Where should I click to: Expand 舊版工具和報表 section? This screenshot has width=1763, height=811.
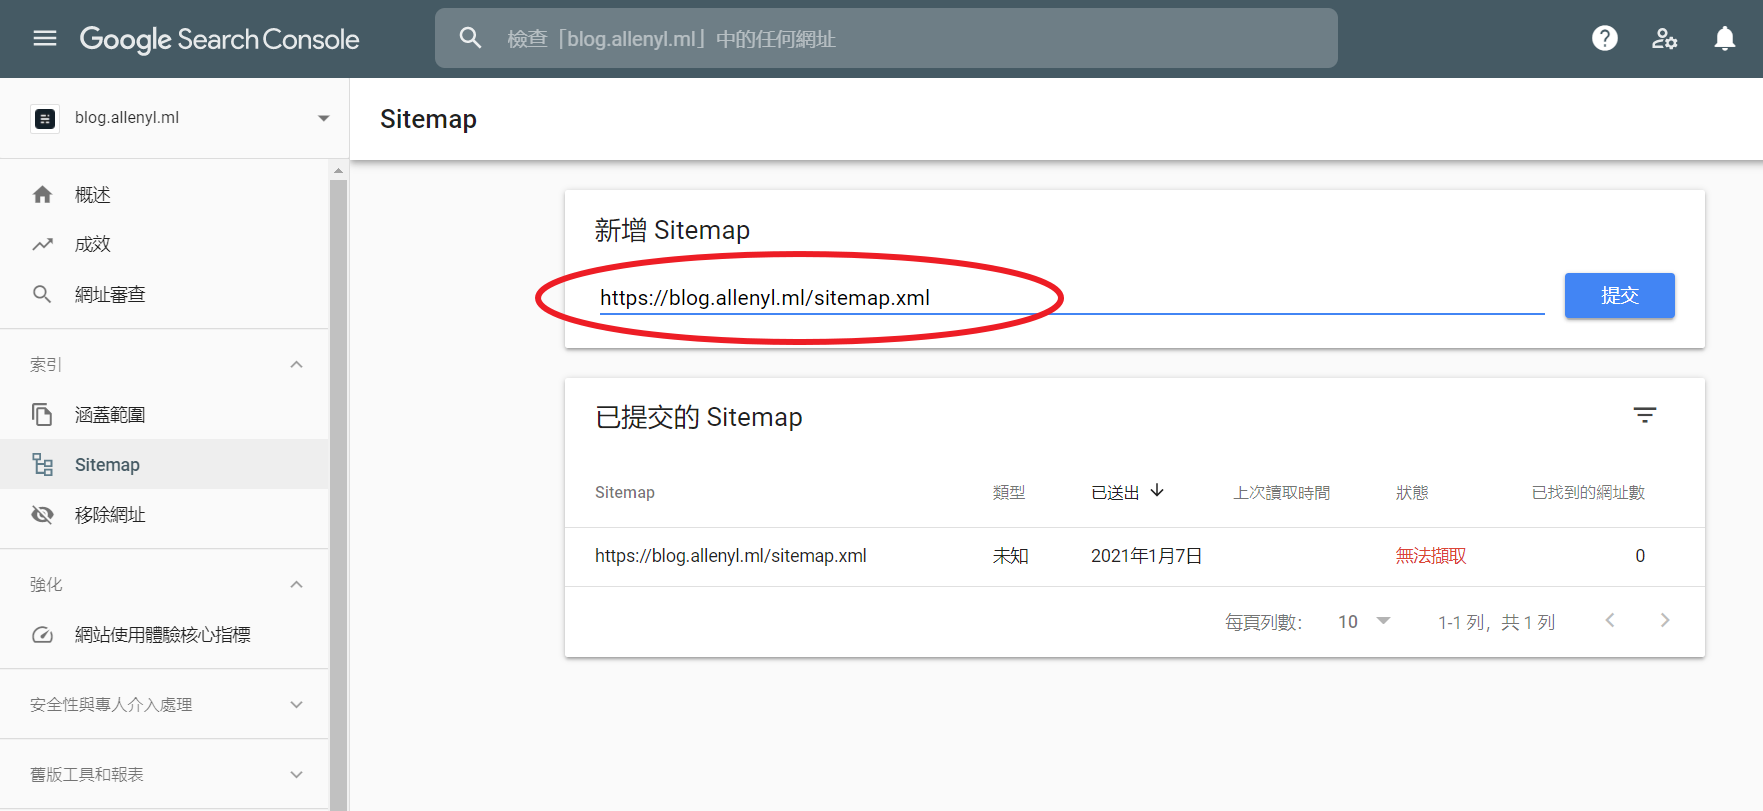tap(296, 775)
